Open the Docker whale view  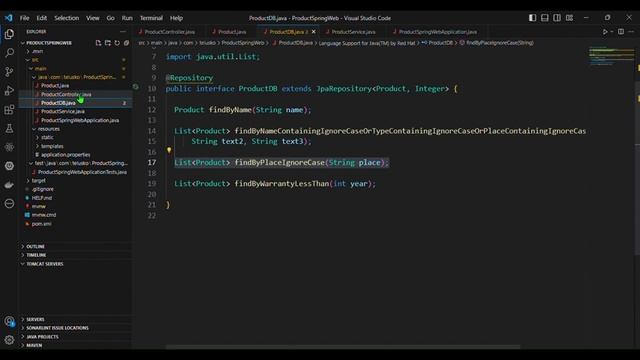[9, 185]
